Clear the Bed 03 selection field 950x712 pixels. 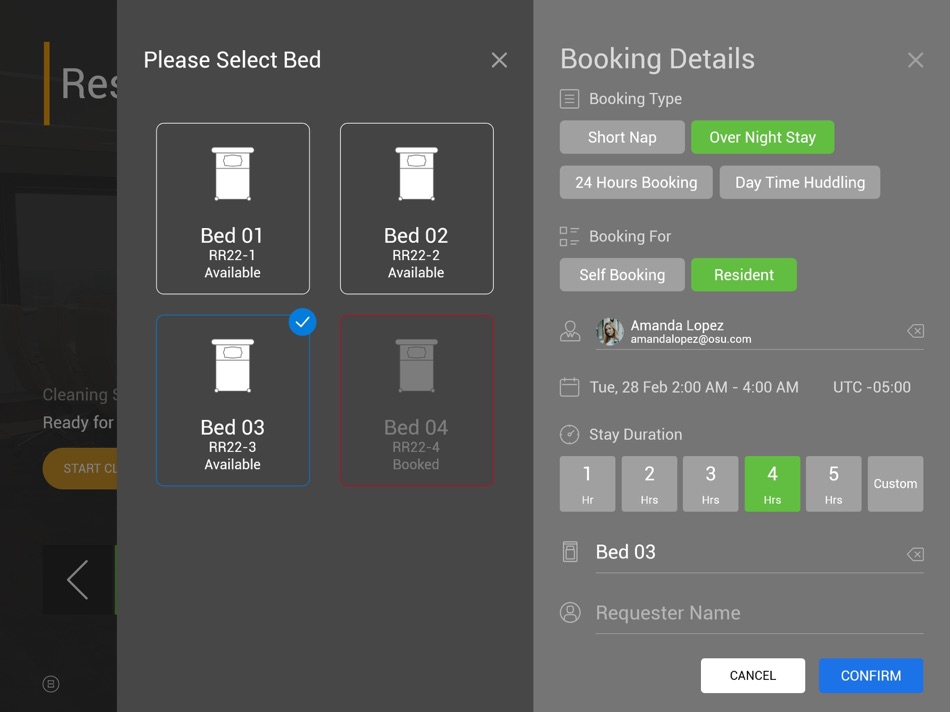coord(915,554)
